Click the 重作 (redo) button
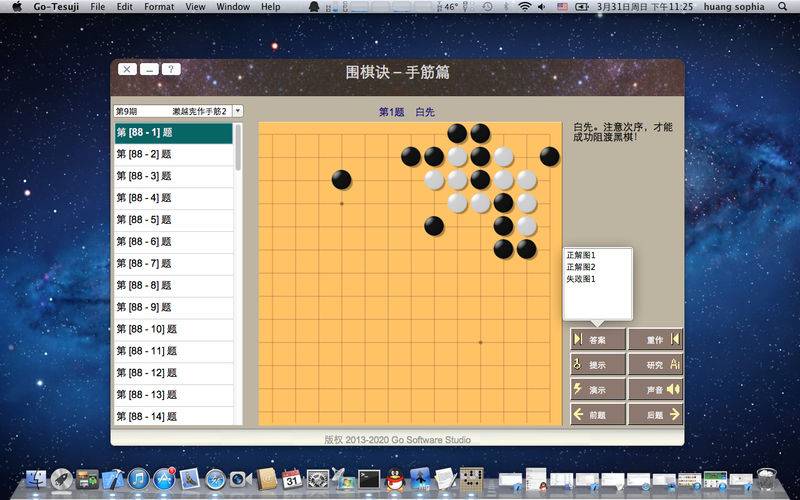Screen dimensions: 800x500 [x=655, y=339]
